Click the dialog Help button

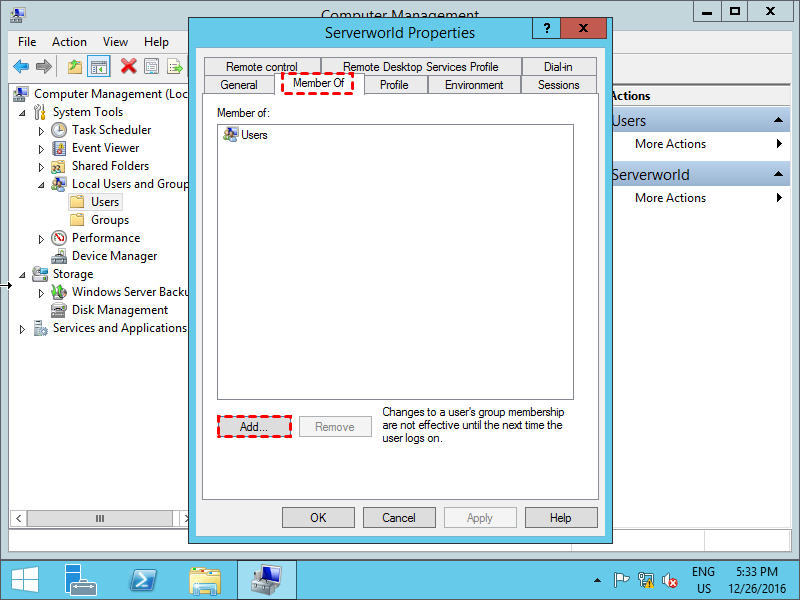click(x=561, y=518)
